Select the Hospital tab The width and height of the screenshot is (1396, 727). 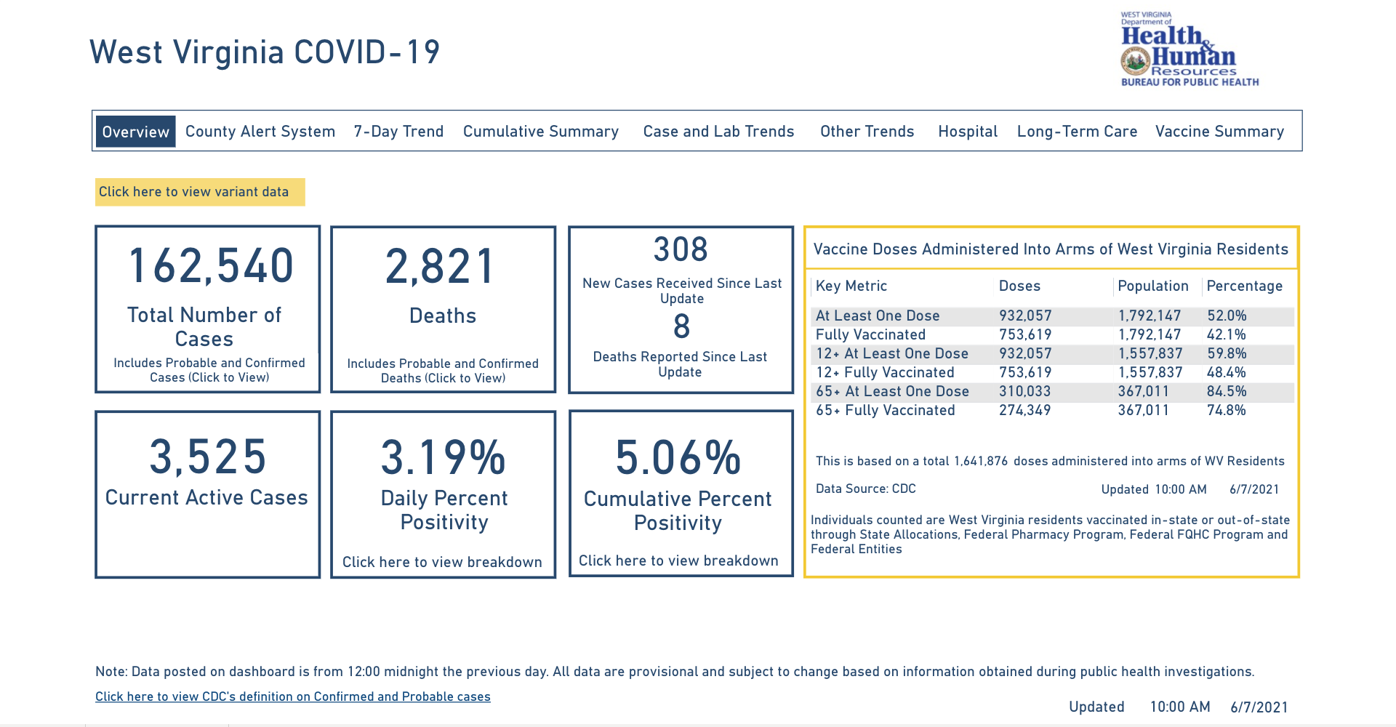pyautogui.click(x=968, y=132)
